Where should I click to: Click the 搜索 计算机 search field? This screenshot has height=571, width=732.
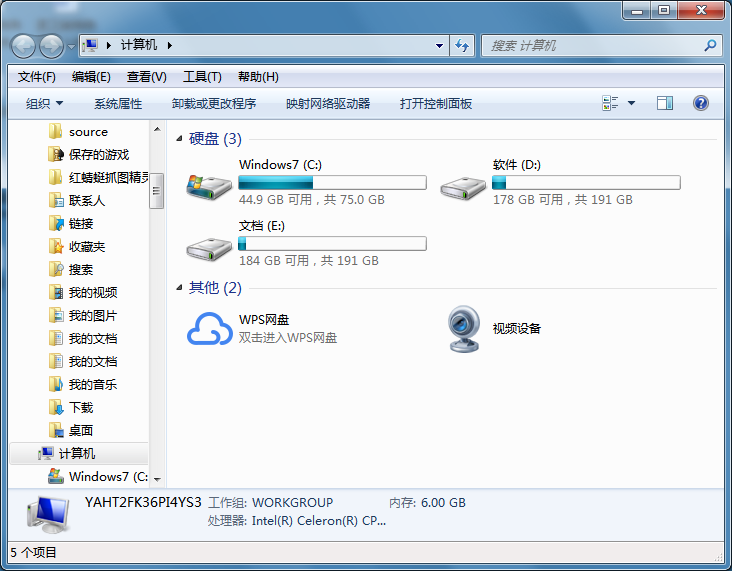coord(595,45)
